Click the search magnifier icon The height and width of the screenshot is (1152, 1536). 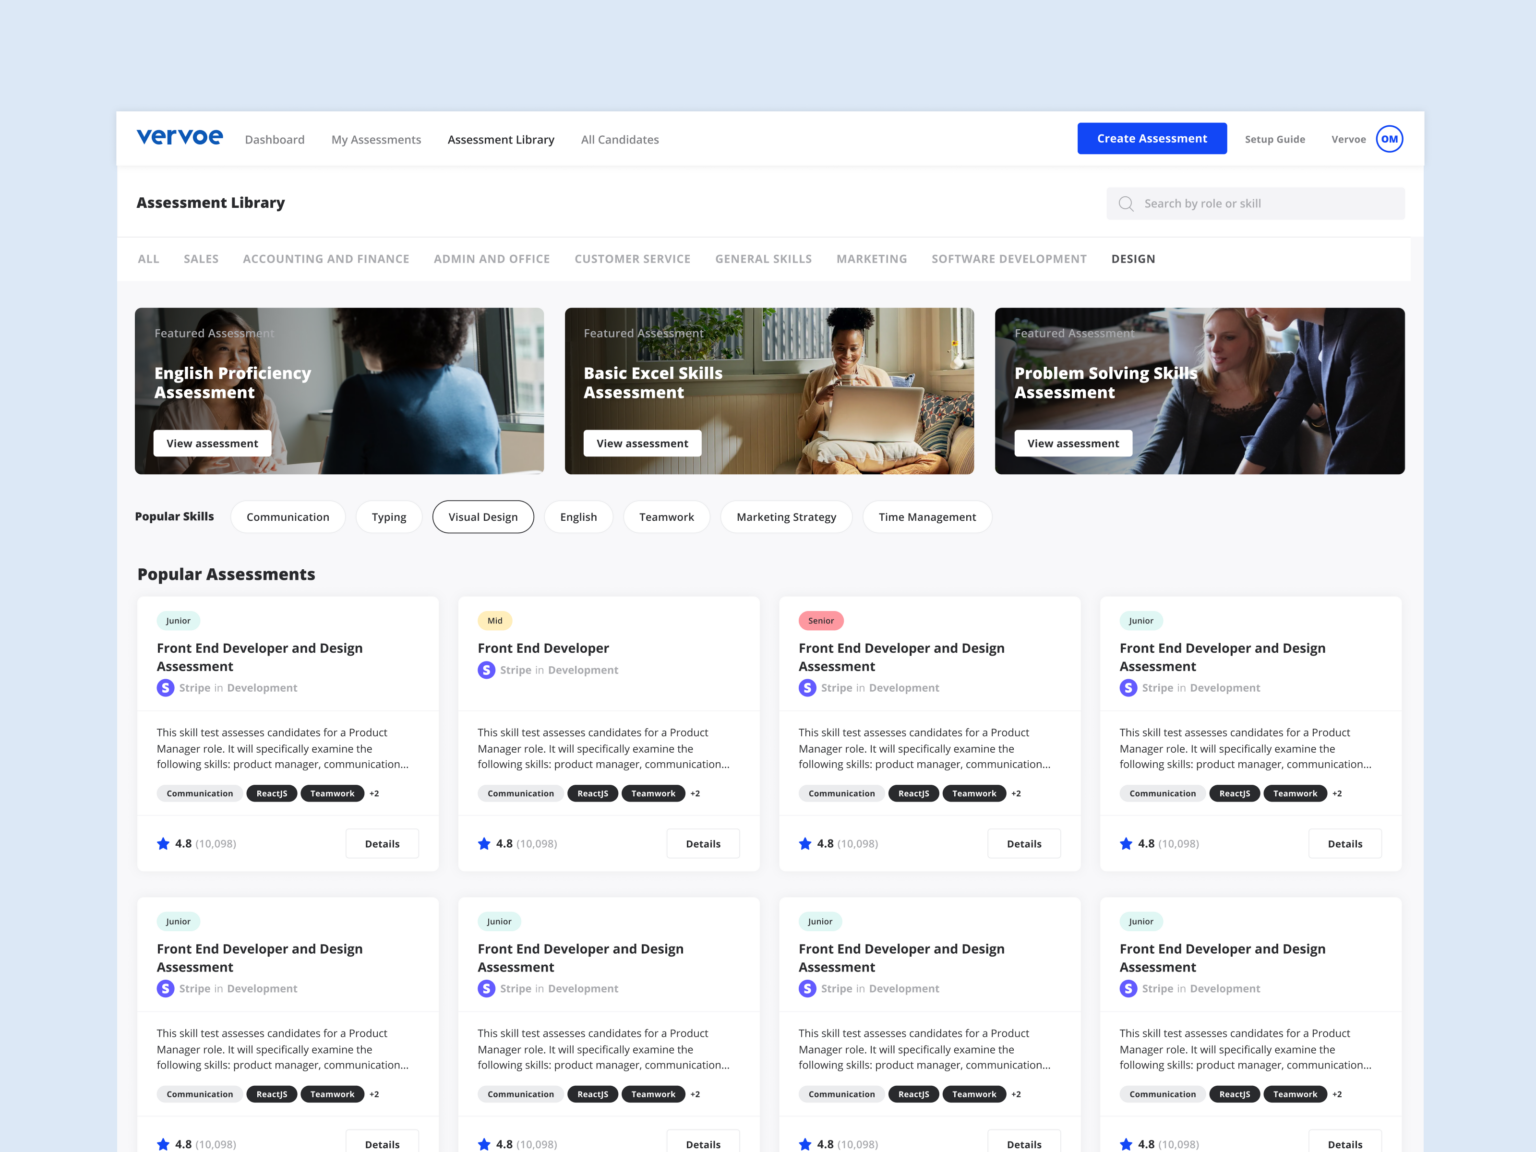[x=1126, y=204]
